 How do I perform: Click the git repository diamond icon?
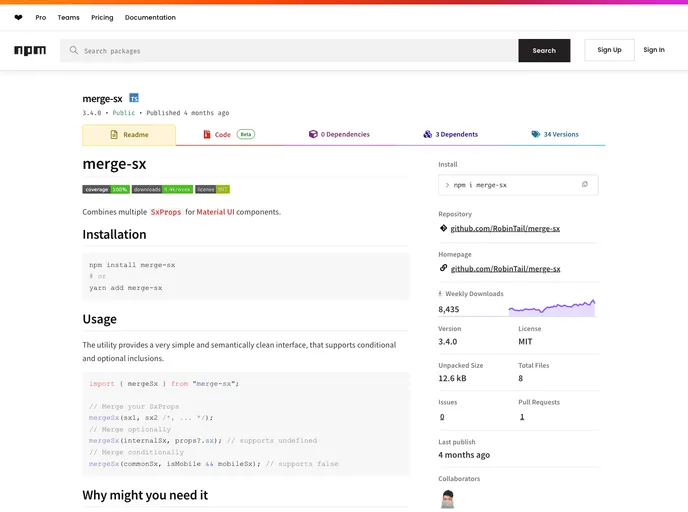click(443, 228)
